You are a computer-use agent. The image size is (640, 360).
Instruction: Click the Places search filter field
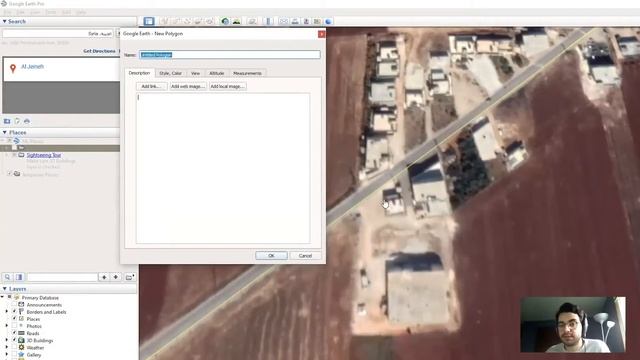[62, 277]
